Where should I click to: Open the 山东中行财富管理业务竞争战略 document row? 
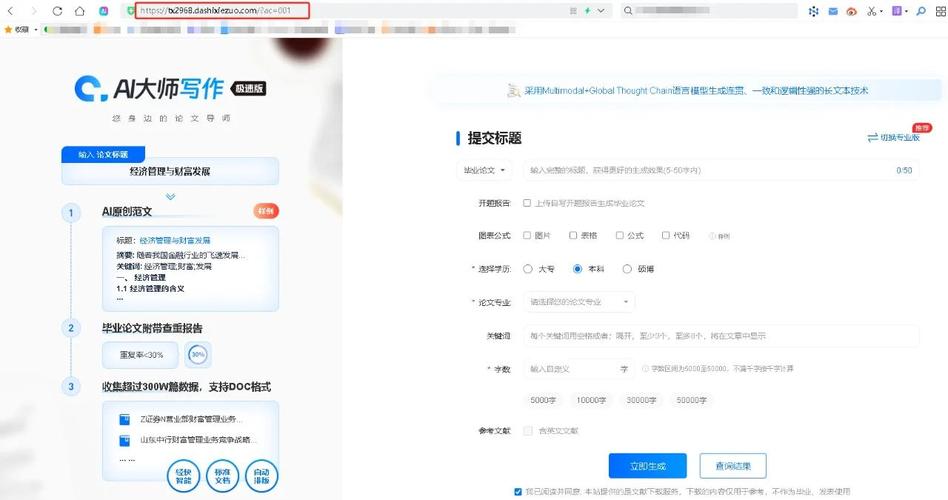(187, 440)
